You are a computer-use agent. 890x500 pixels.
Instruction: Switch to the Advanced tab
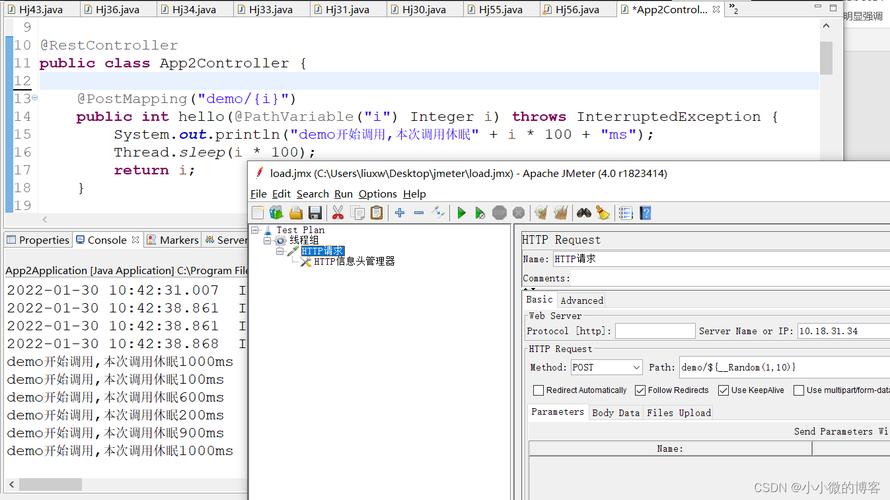(582, 300)
